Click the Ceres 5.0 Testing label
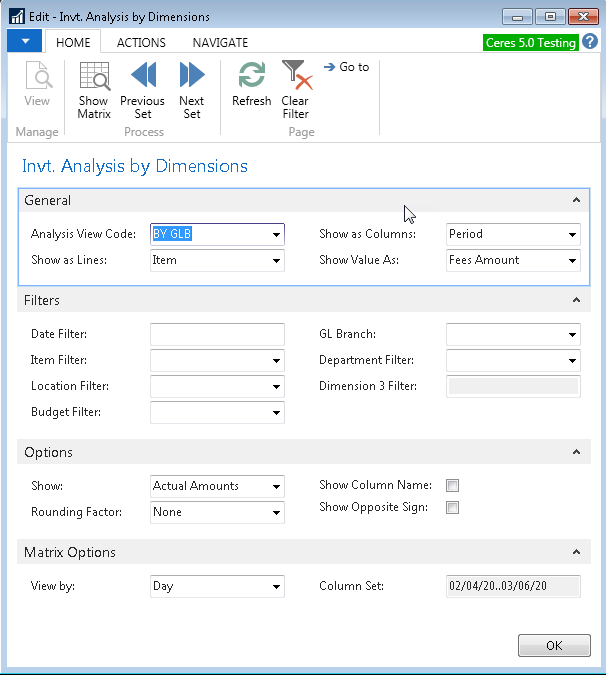 coord(529,42)
